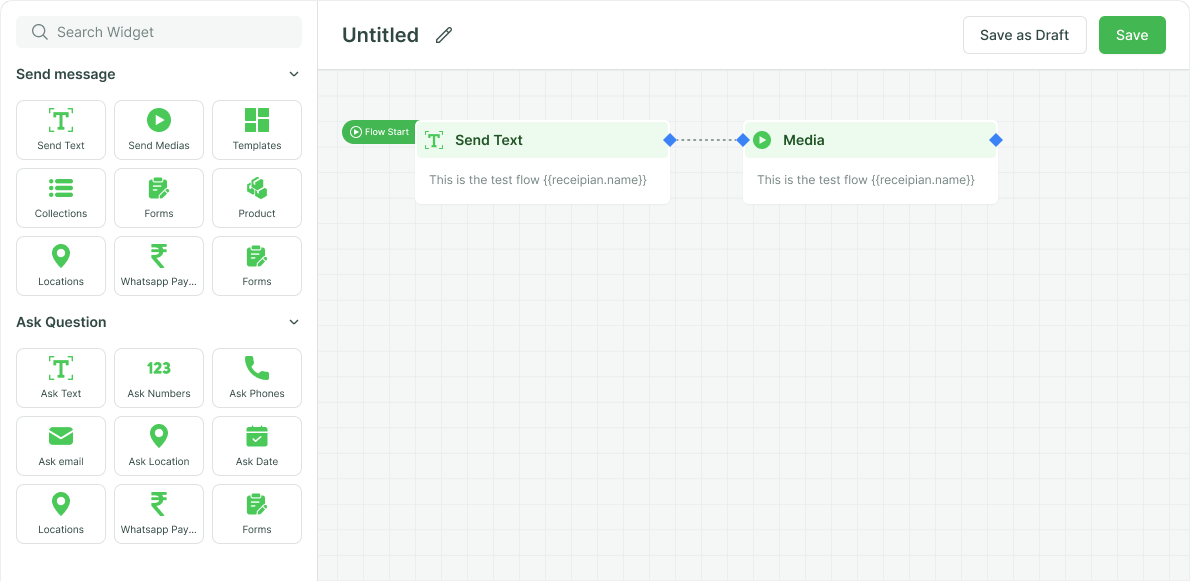Expand the Flow Start node options
Image resolution: width=1190 pixels, height=581 pixels.
click(x=380, y=131)
